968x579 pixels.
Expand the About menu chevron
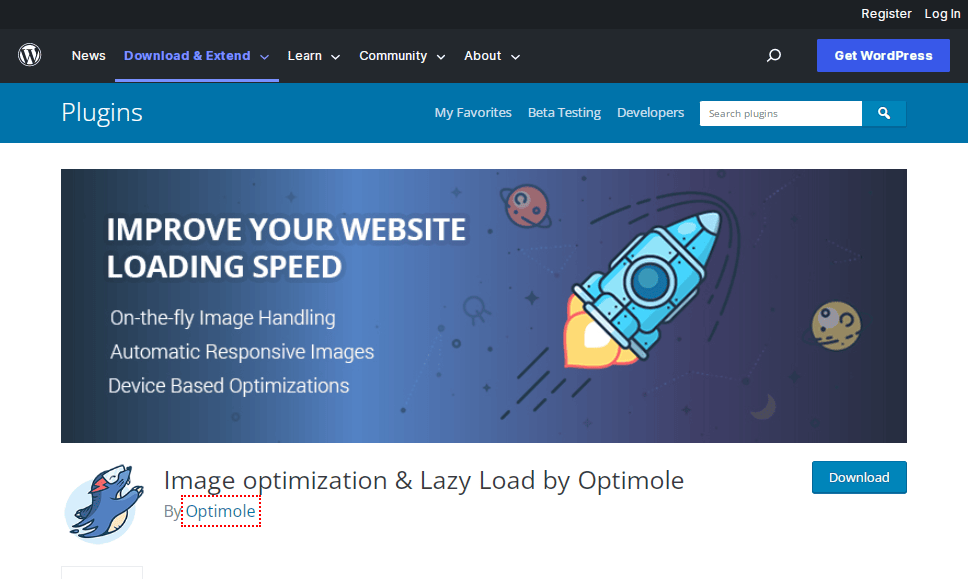point(515,57)
